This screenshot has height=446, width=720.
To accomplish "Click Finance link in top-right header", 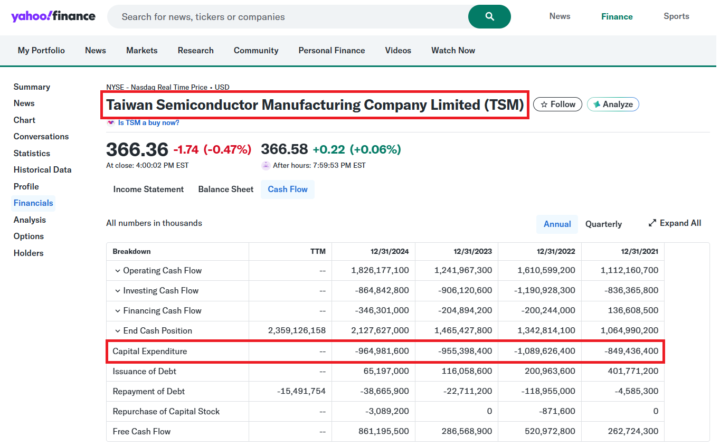I will pos(617,17).
